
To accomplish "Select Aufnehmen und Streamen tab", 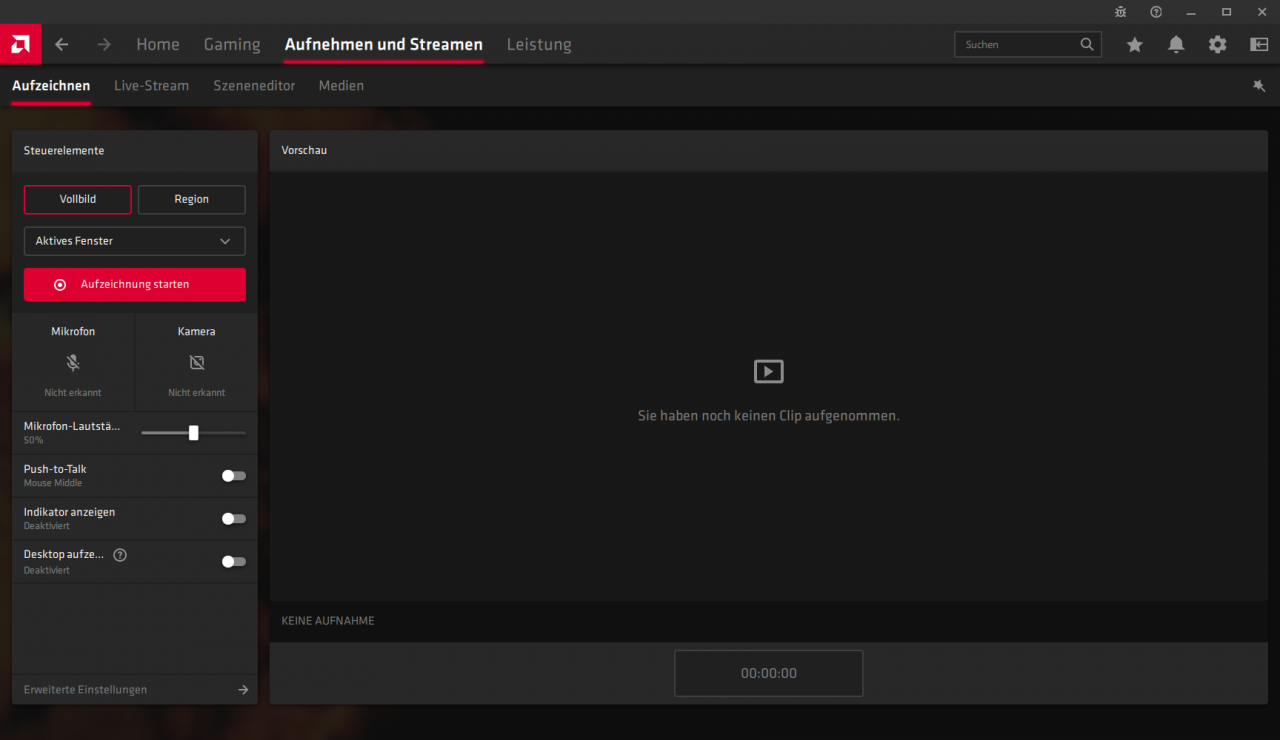I will tap(384, 44).
